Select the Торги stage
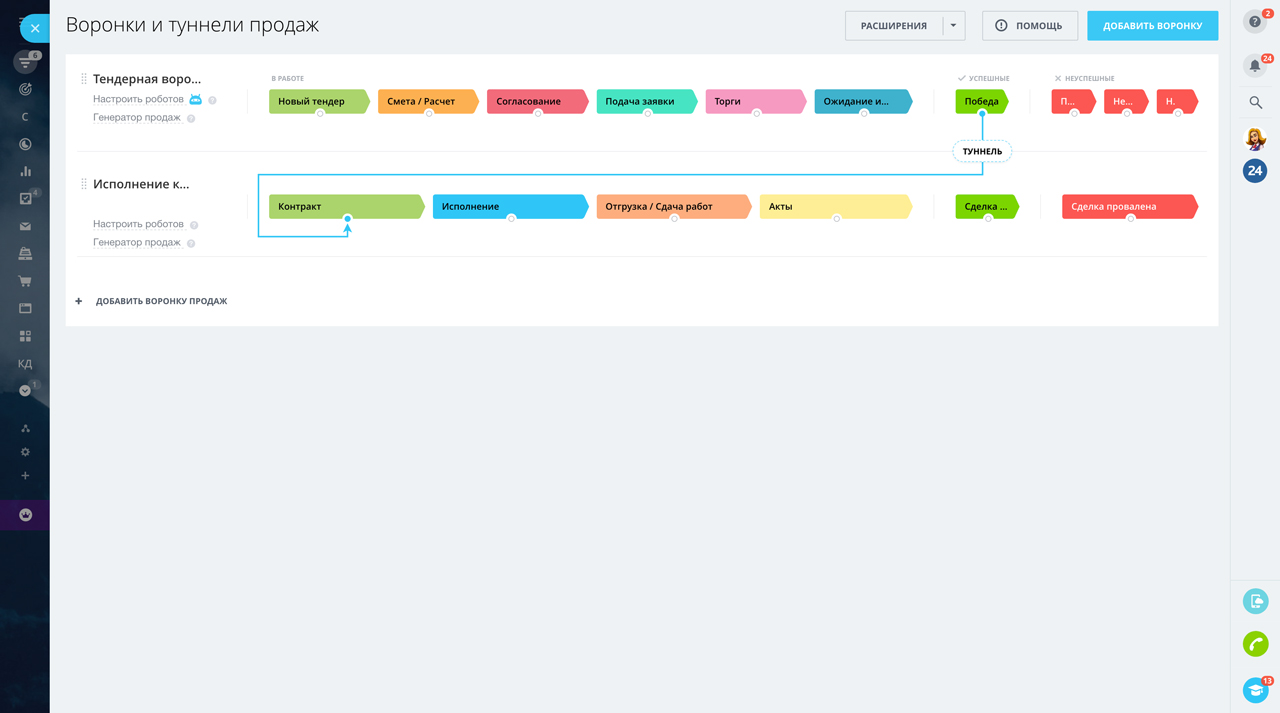The image size is (1280, 713). pos(756,101)
